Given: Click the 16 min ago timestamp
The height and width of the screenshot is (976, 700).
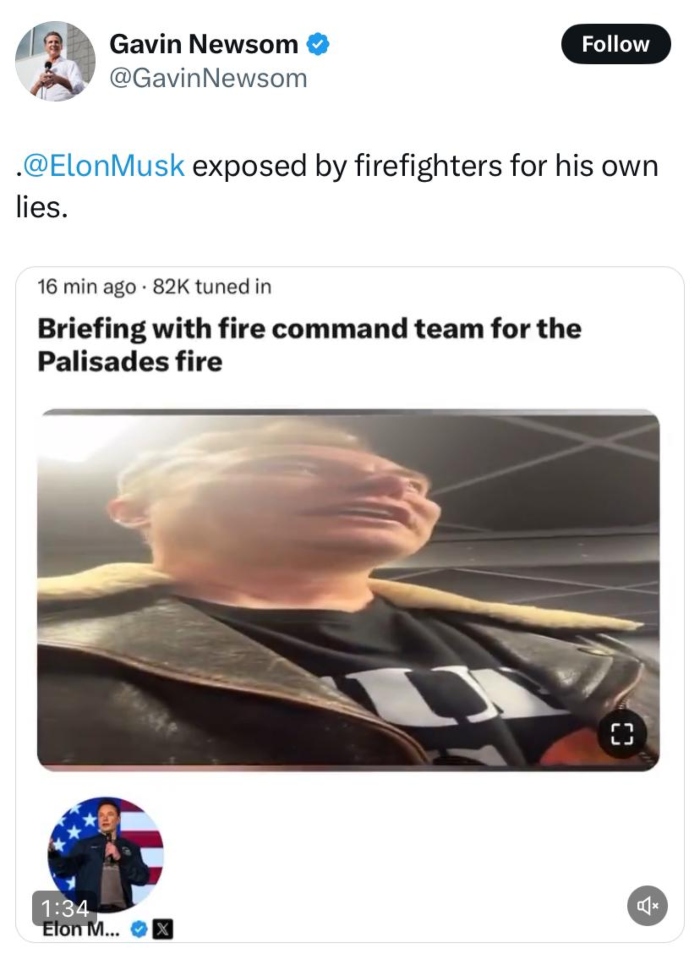Looking at the screenshot, I should (86, 286).
